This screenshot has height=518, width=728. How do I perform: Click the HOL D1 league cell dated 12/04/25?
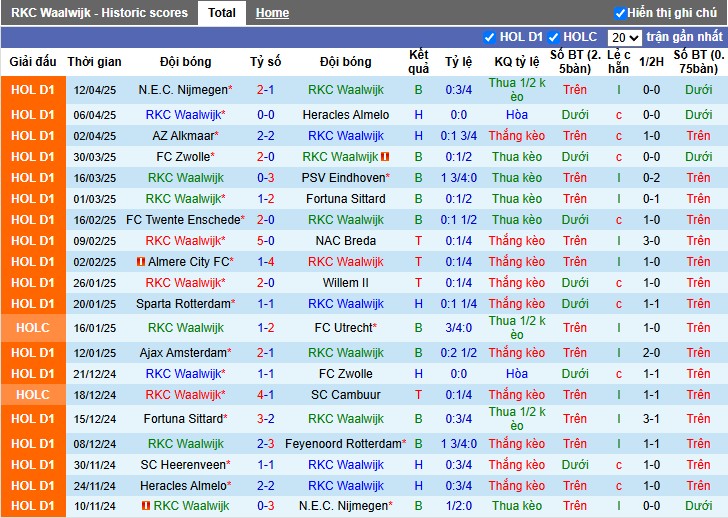pyautogui.click(x=33, y=90)
